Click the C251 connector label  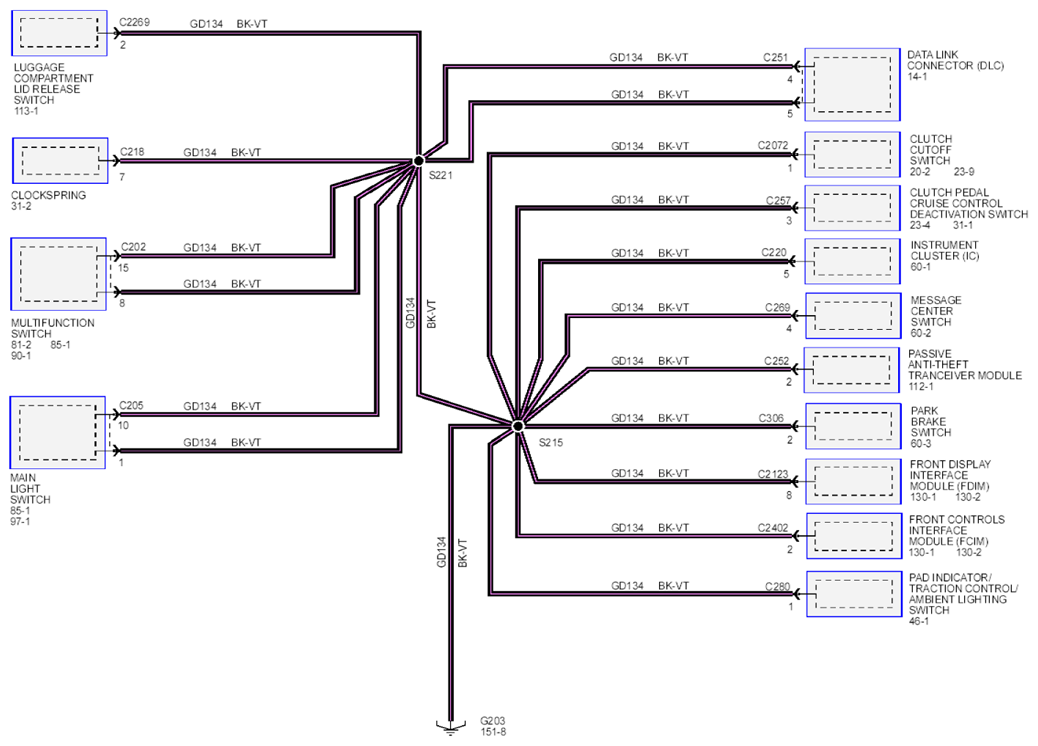coord(775,58)
